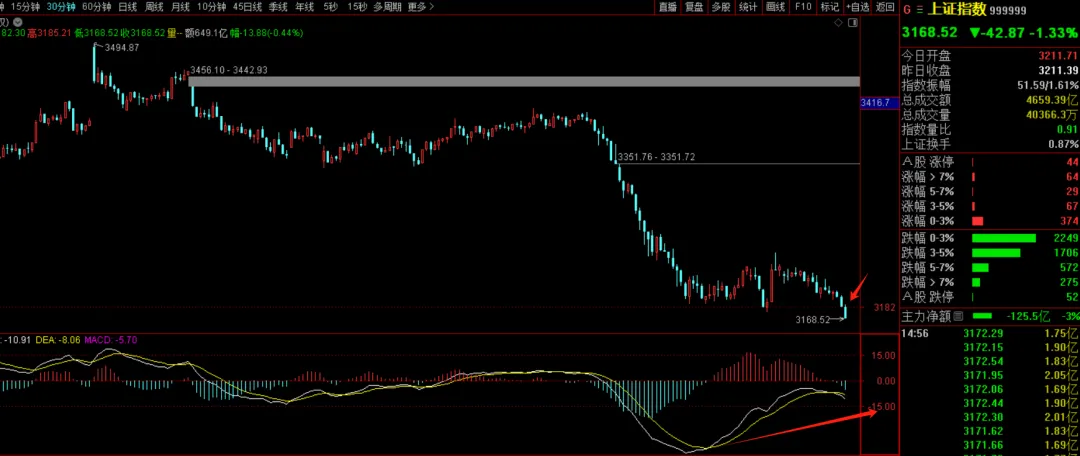Switch to 10分钟 period
The image size is (1080, 456).
(x=211, y=7)
